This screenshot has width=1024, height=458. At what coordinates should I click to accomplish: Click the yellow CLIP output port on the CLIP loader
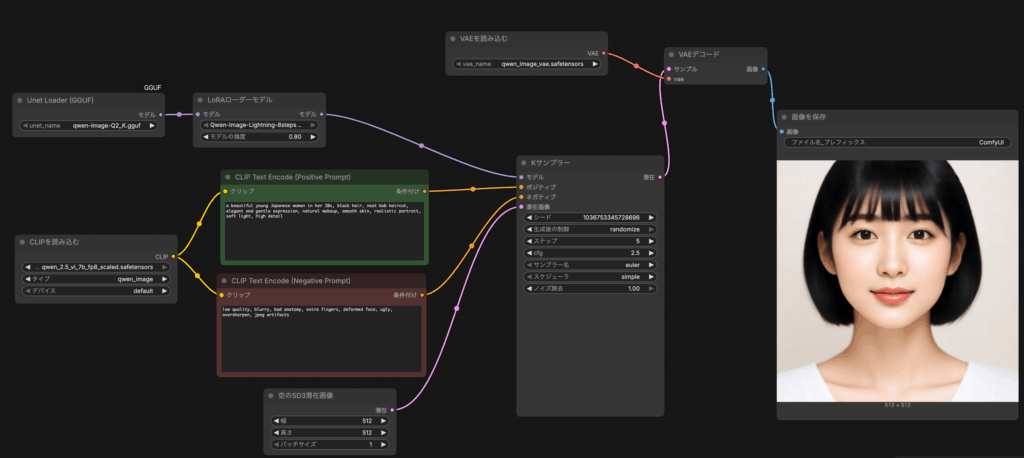[x=173, y=256]
